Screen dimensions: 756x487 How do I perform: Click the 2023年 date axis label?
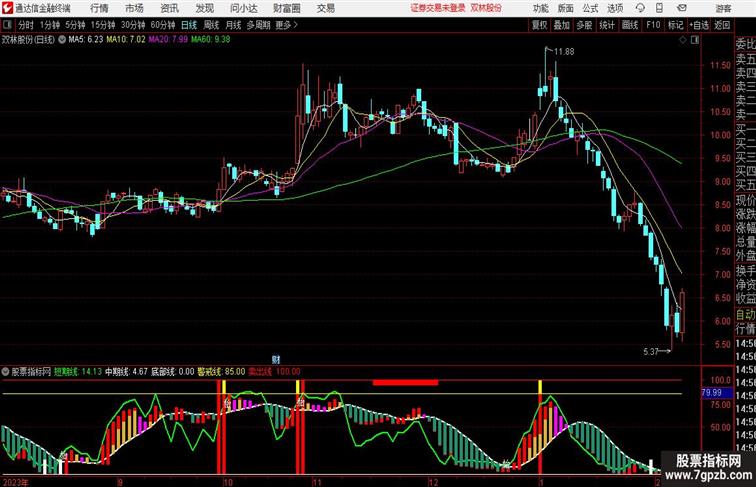click(x=15, y=482)
